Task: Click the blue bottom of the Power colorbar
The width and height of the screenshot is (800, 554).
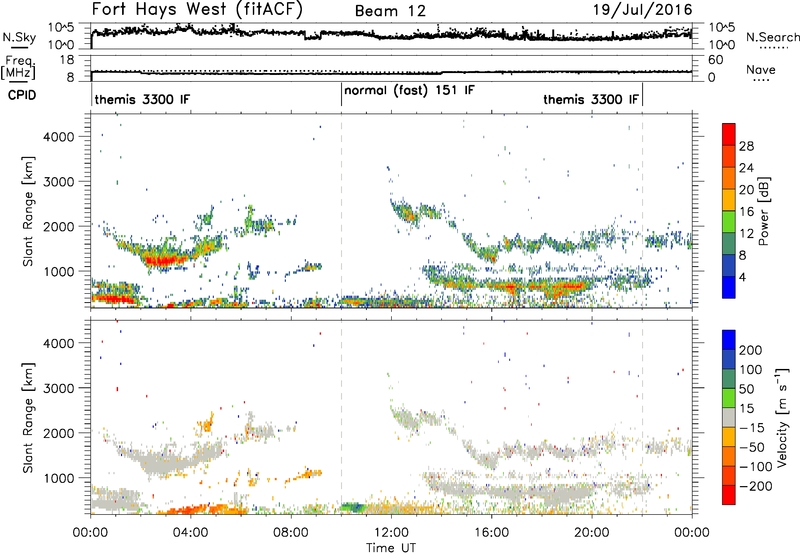Action: pyautogui.click(x=729, y=288)
